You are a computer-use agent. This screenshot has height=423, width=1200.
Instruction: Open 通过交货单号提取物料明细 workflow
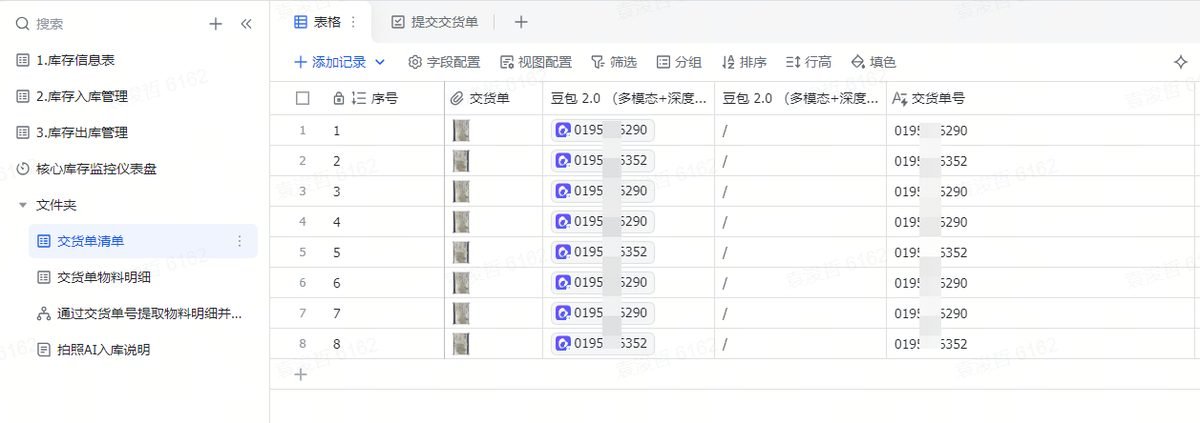coord(140,314)
